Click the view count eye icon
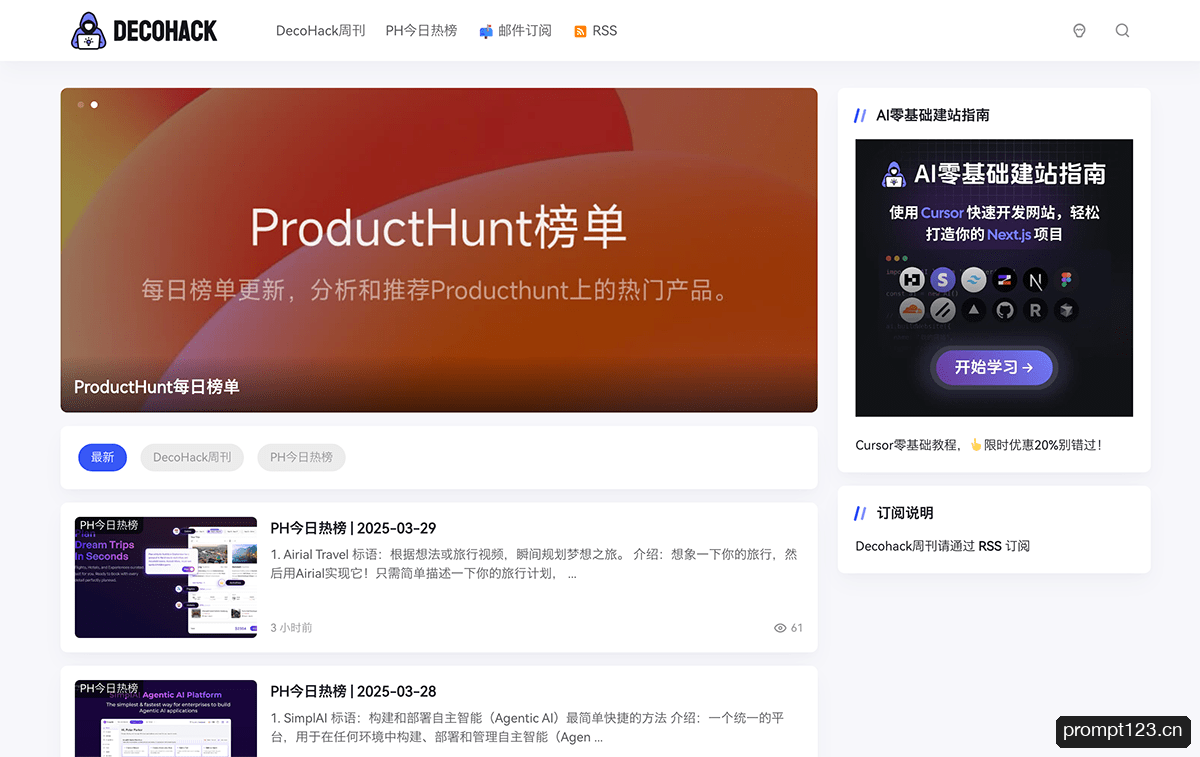Screen dimensions: 1200x757 (x=780, y=628)
